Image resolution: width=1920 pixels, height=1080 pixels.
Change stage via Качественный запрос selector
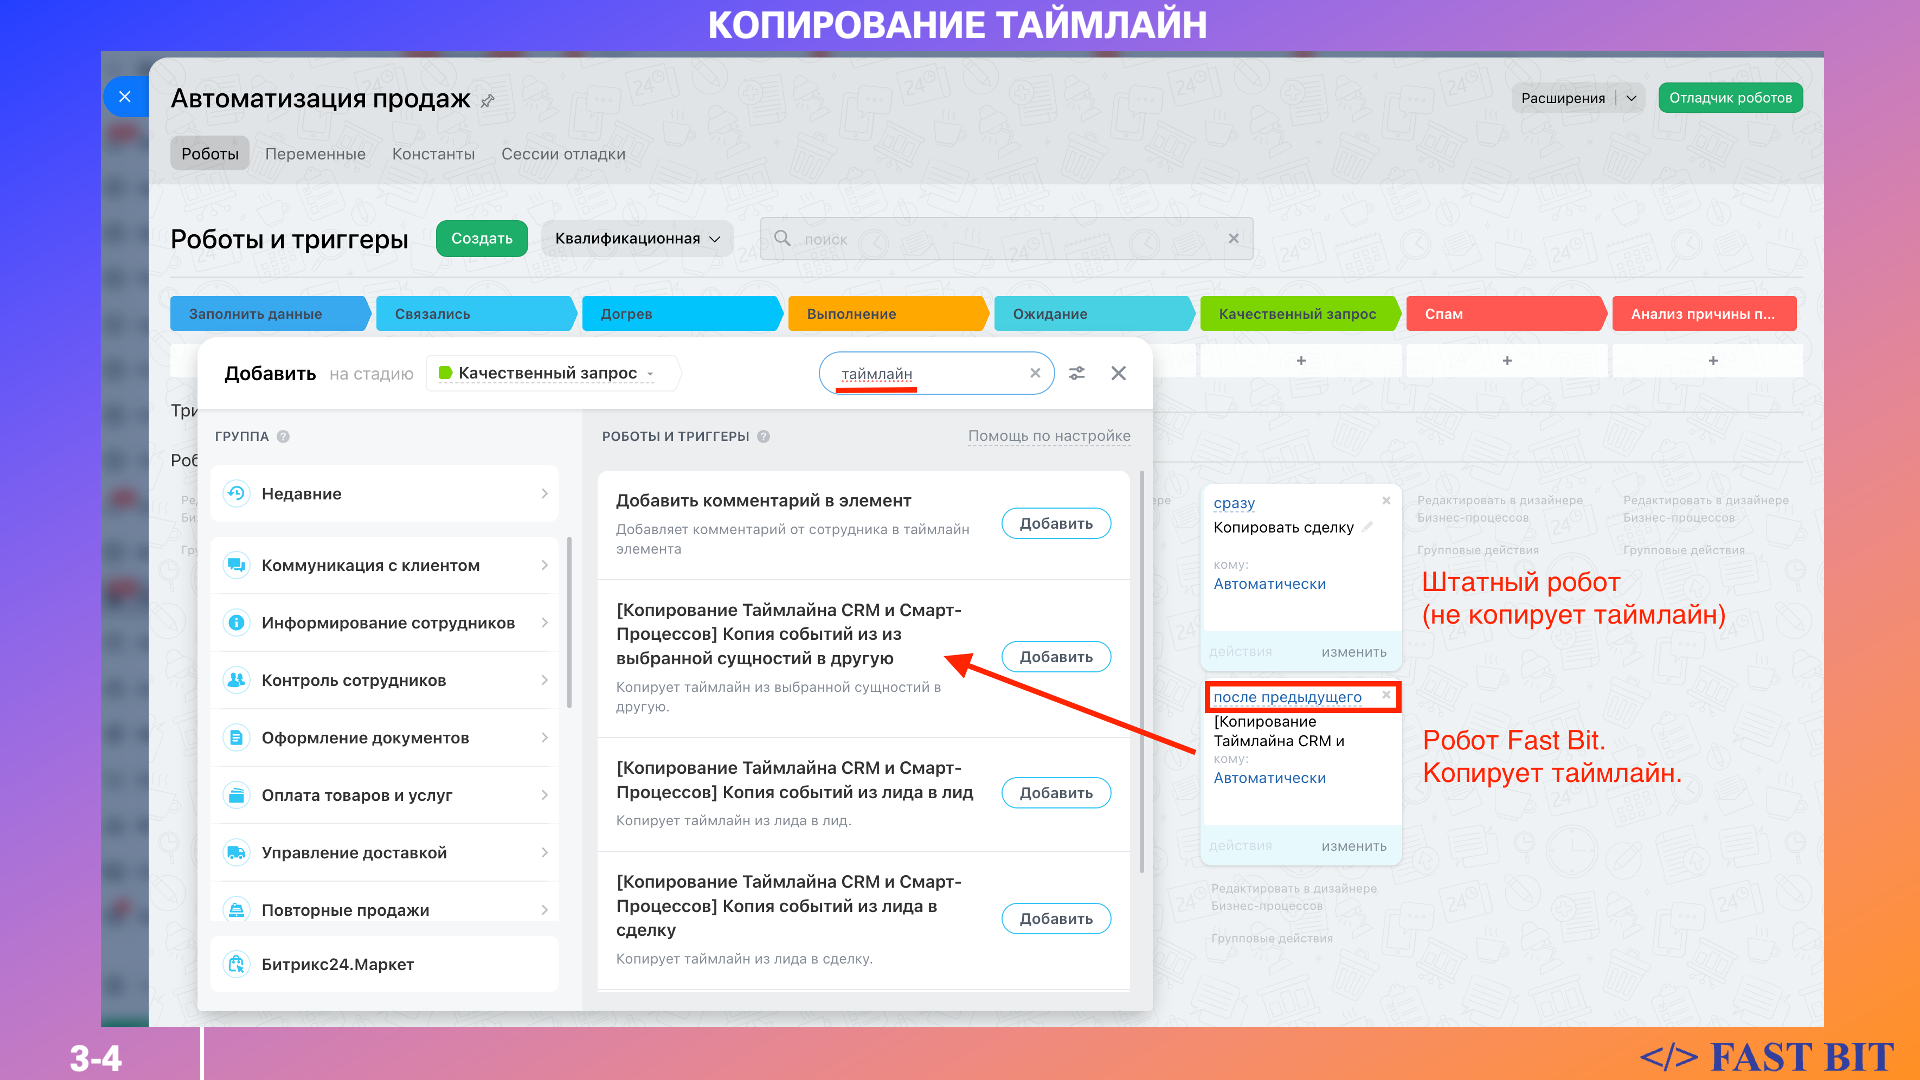[547, 373]
